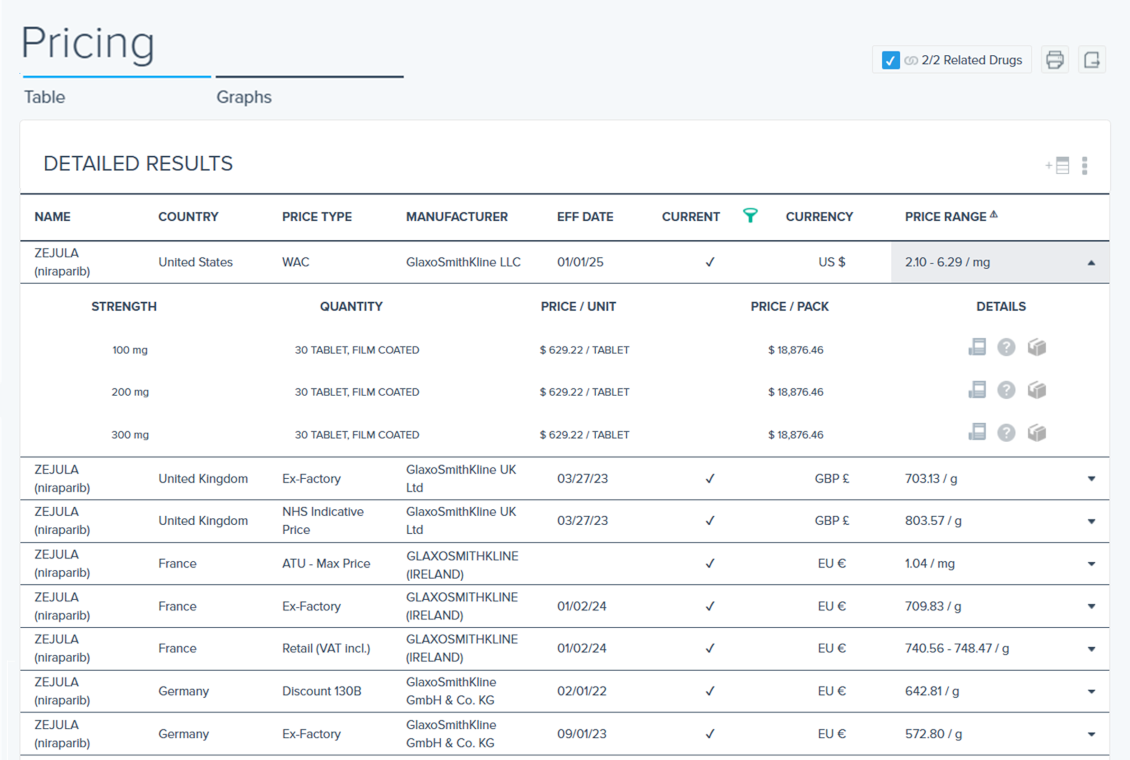
Task: Sort by the Country column header
Action: 188,216
